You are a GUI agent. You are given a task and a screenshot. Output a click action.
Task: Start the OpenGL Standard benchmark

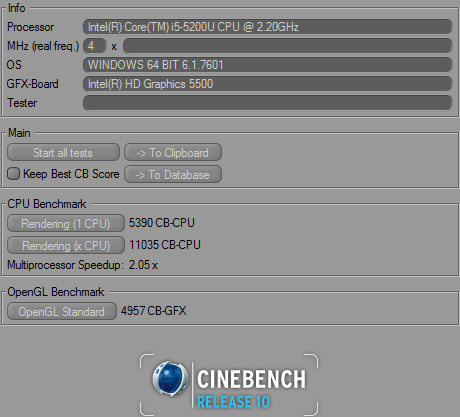(x=62, y=311)
